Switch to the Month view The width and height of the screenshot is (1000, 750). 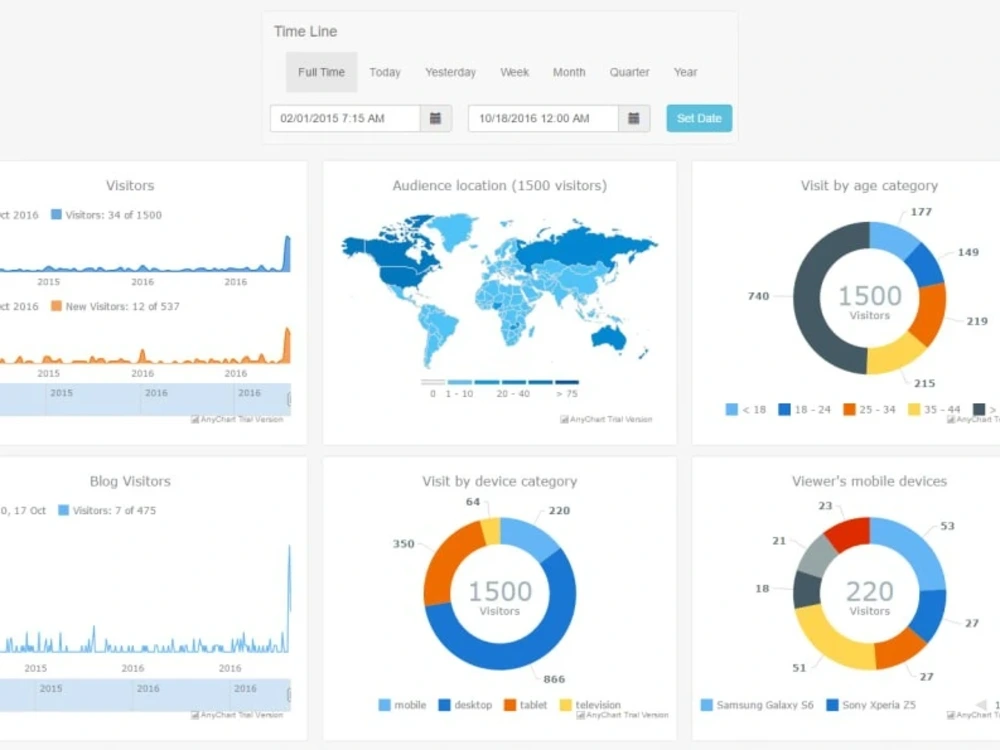point(569,72)
